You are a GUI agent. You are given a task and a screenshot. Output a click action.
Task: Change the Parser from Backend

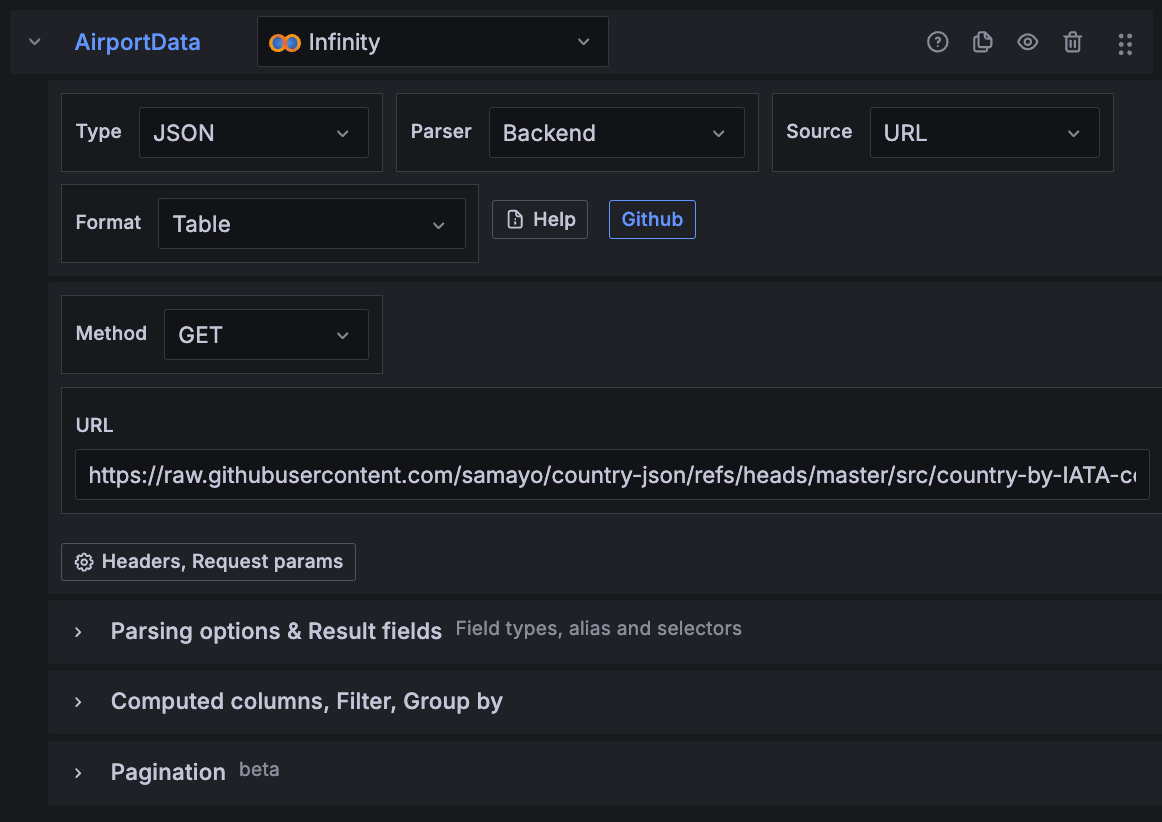[x=616, y=132]
